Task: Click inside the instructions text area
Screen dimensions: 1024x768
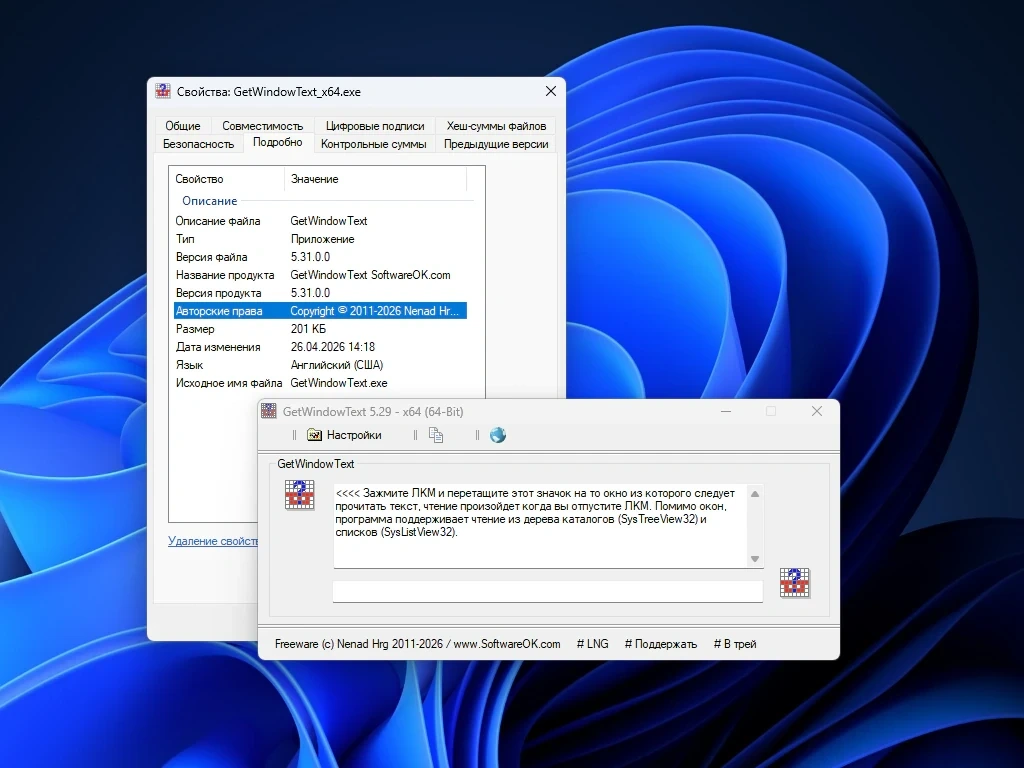Action: pyautogui.click(x=541, y=526)
